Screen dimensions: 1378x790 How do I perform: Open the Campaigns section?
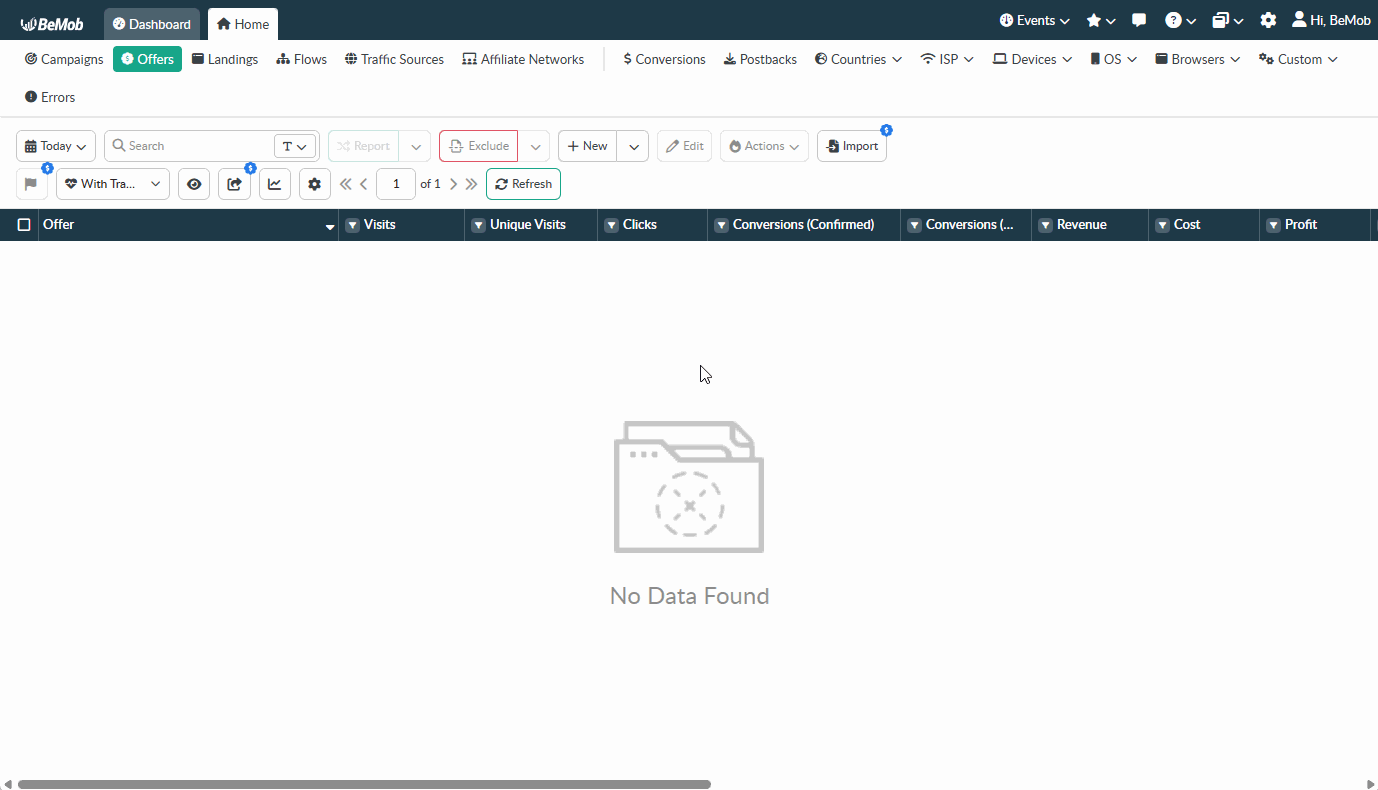pyautogui.click(x=64, y=59)
